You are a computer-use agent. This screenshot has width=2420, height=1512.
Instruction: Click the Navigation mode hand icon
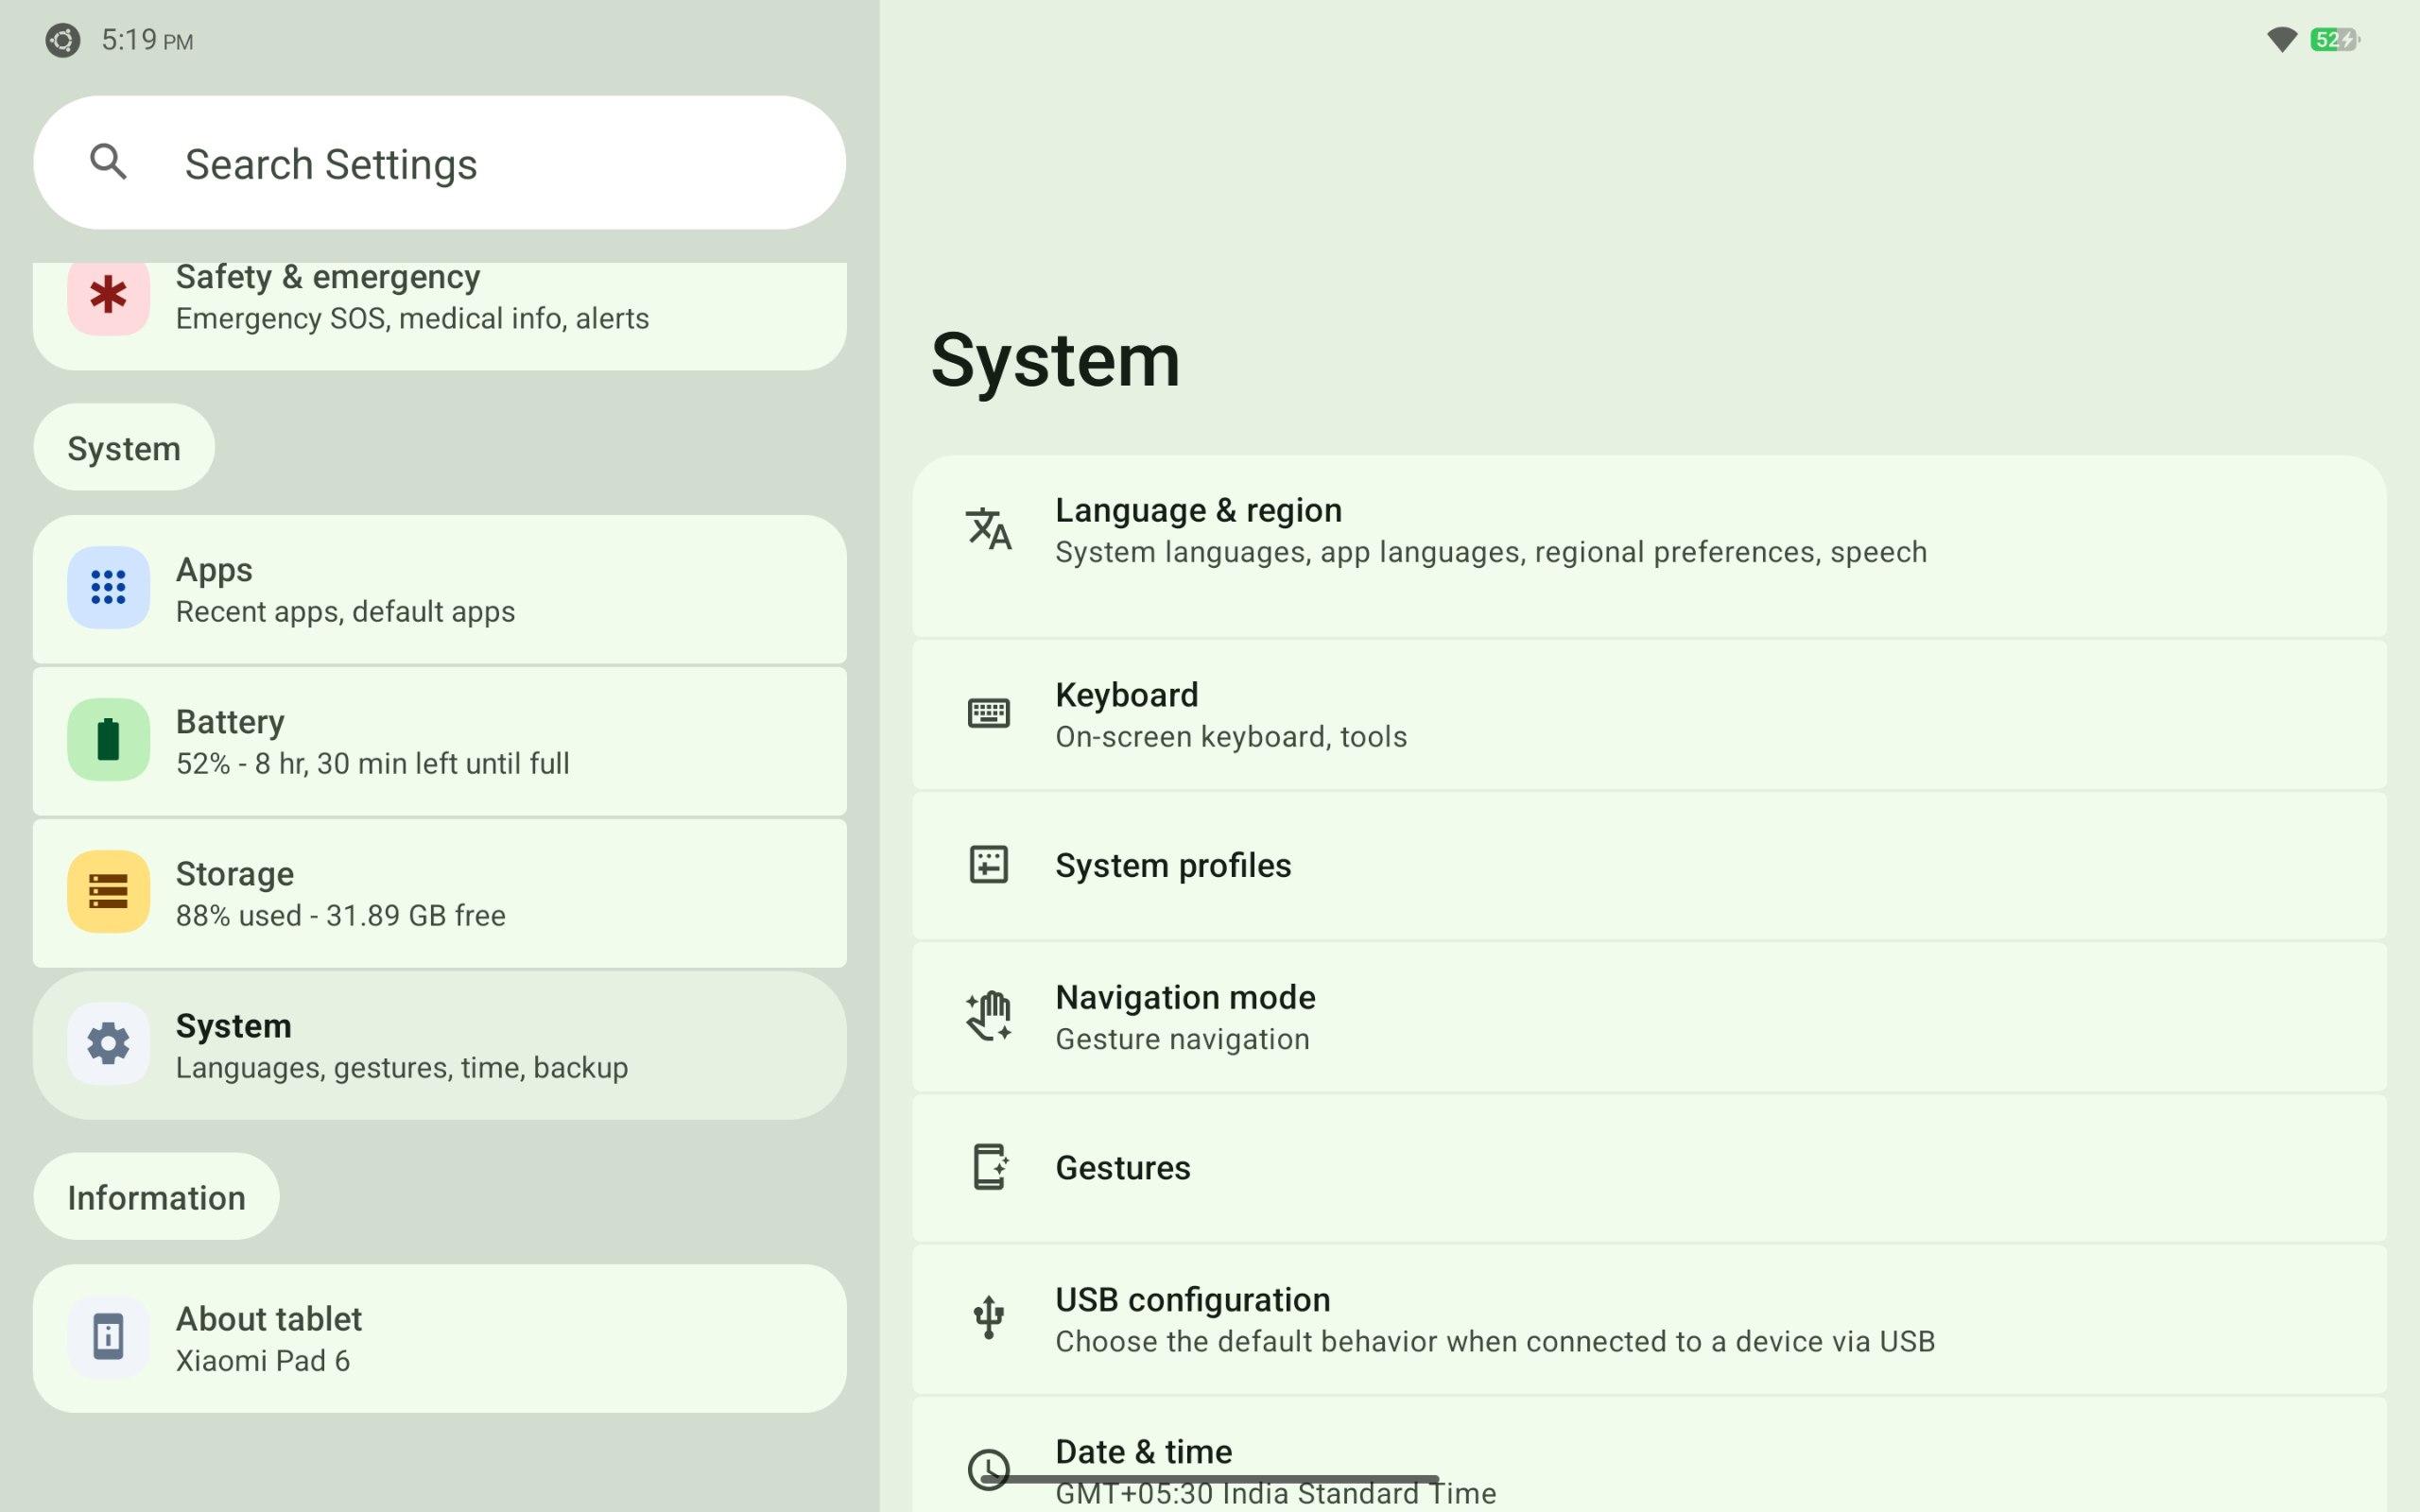pos(988,1016)
